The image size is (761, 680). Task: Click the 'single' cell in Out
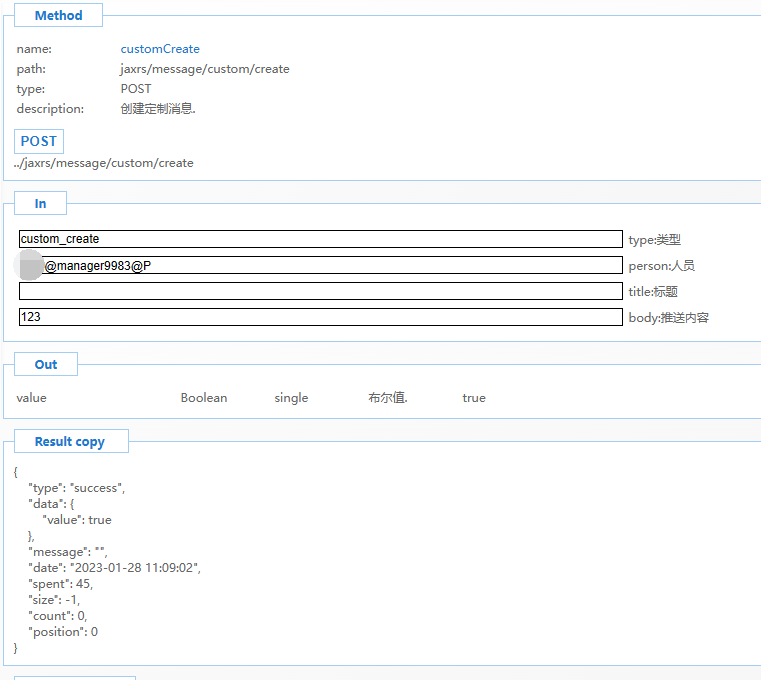tap(291, 398)
